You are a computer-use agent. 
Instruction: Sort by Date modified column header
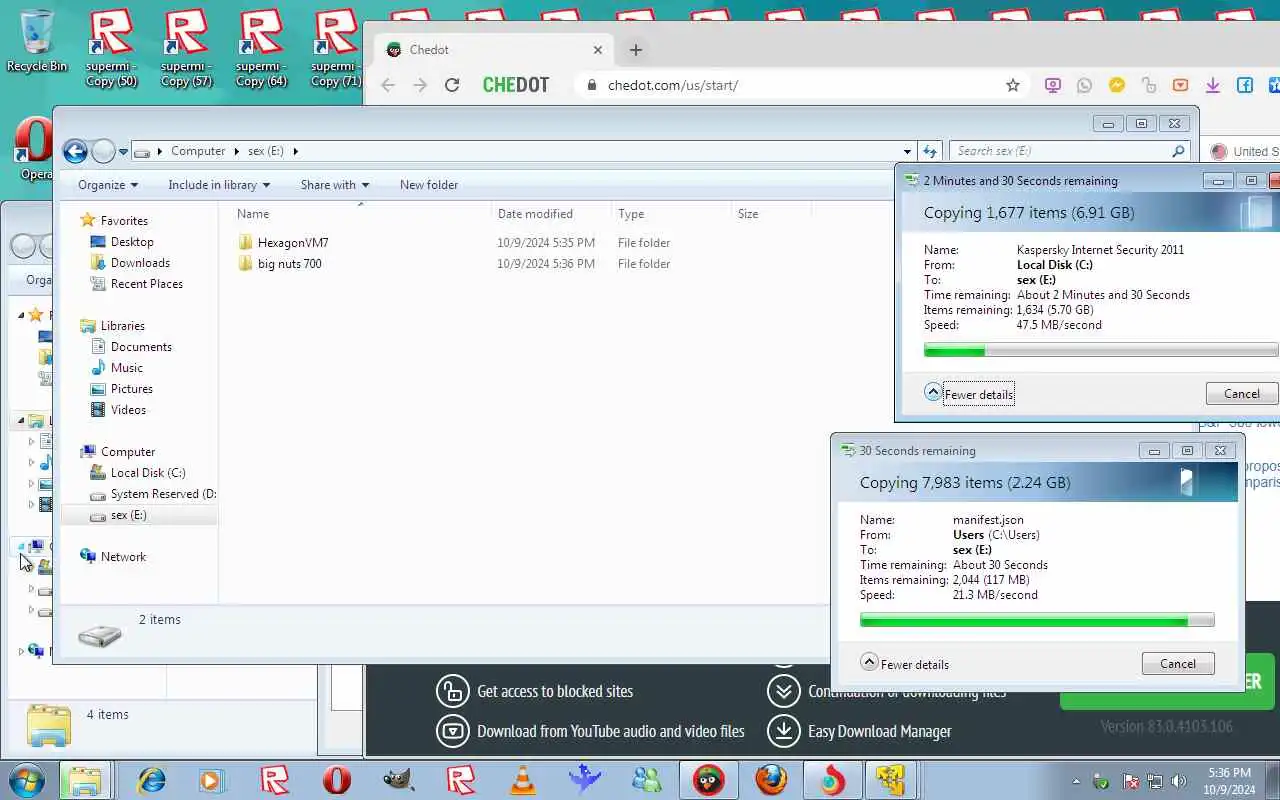click(551, 213)
